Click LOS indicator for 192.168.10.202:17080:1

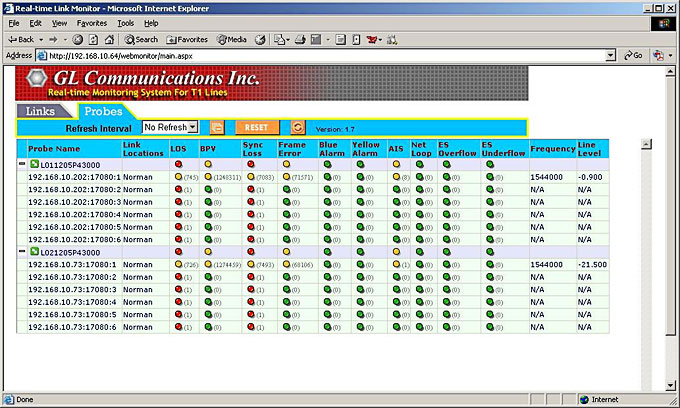(x=178, y=177)
